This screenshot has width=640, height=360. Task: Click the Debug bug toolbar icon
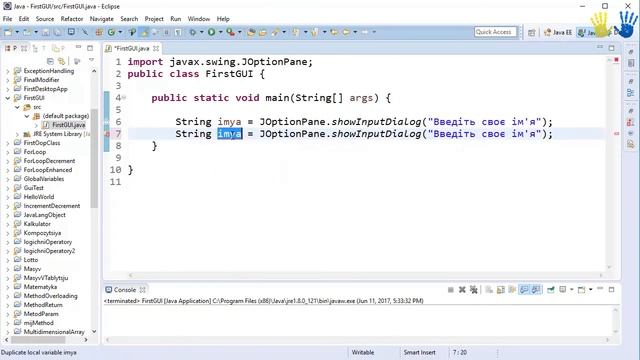pyautogui.click(x=192, y=32)
